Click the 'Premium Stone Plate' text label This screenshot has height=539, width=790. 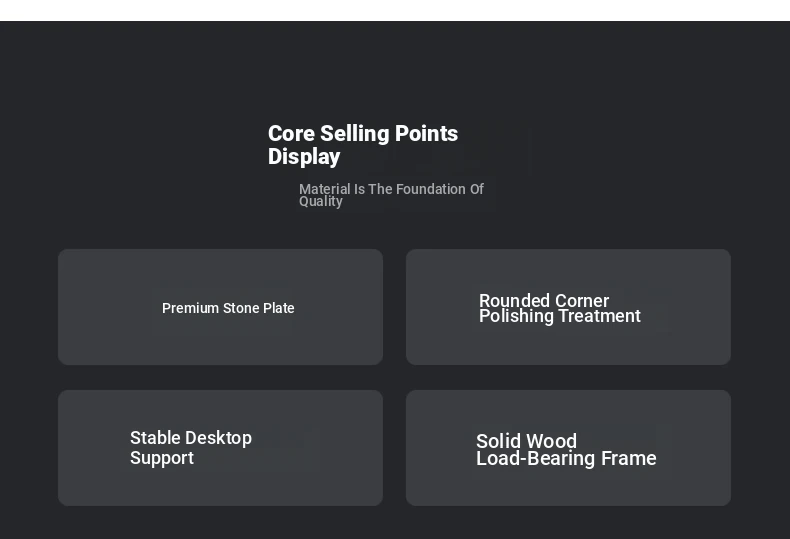pos(228,308)
